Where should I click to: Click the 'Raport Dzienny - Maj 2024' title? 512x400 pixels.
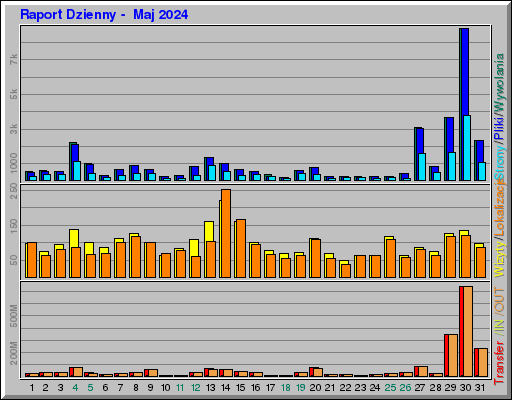[104, 15]
